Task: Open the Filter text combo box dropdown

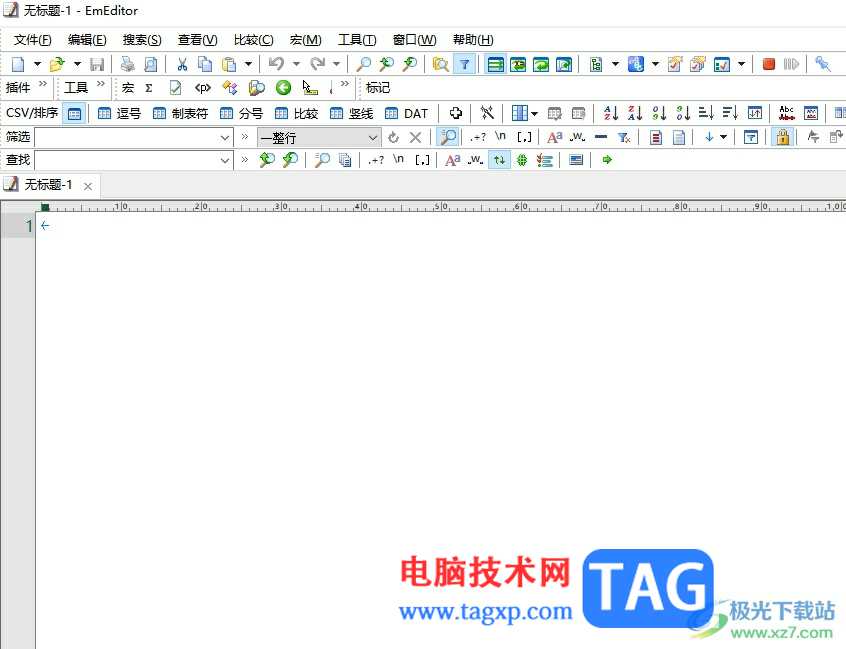Action: [x=225, y=138]
